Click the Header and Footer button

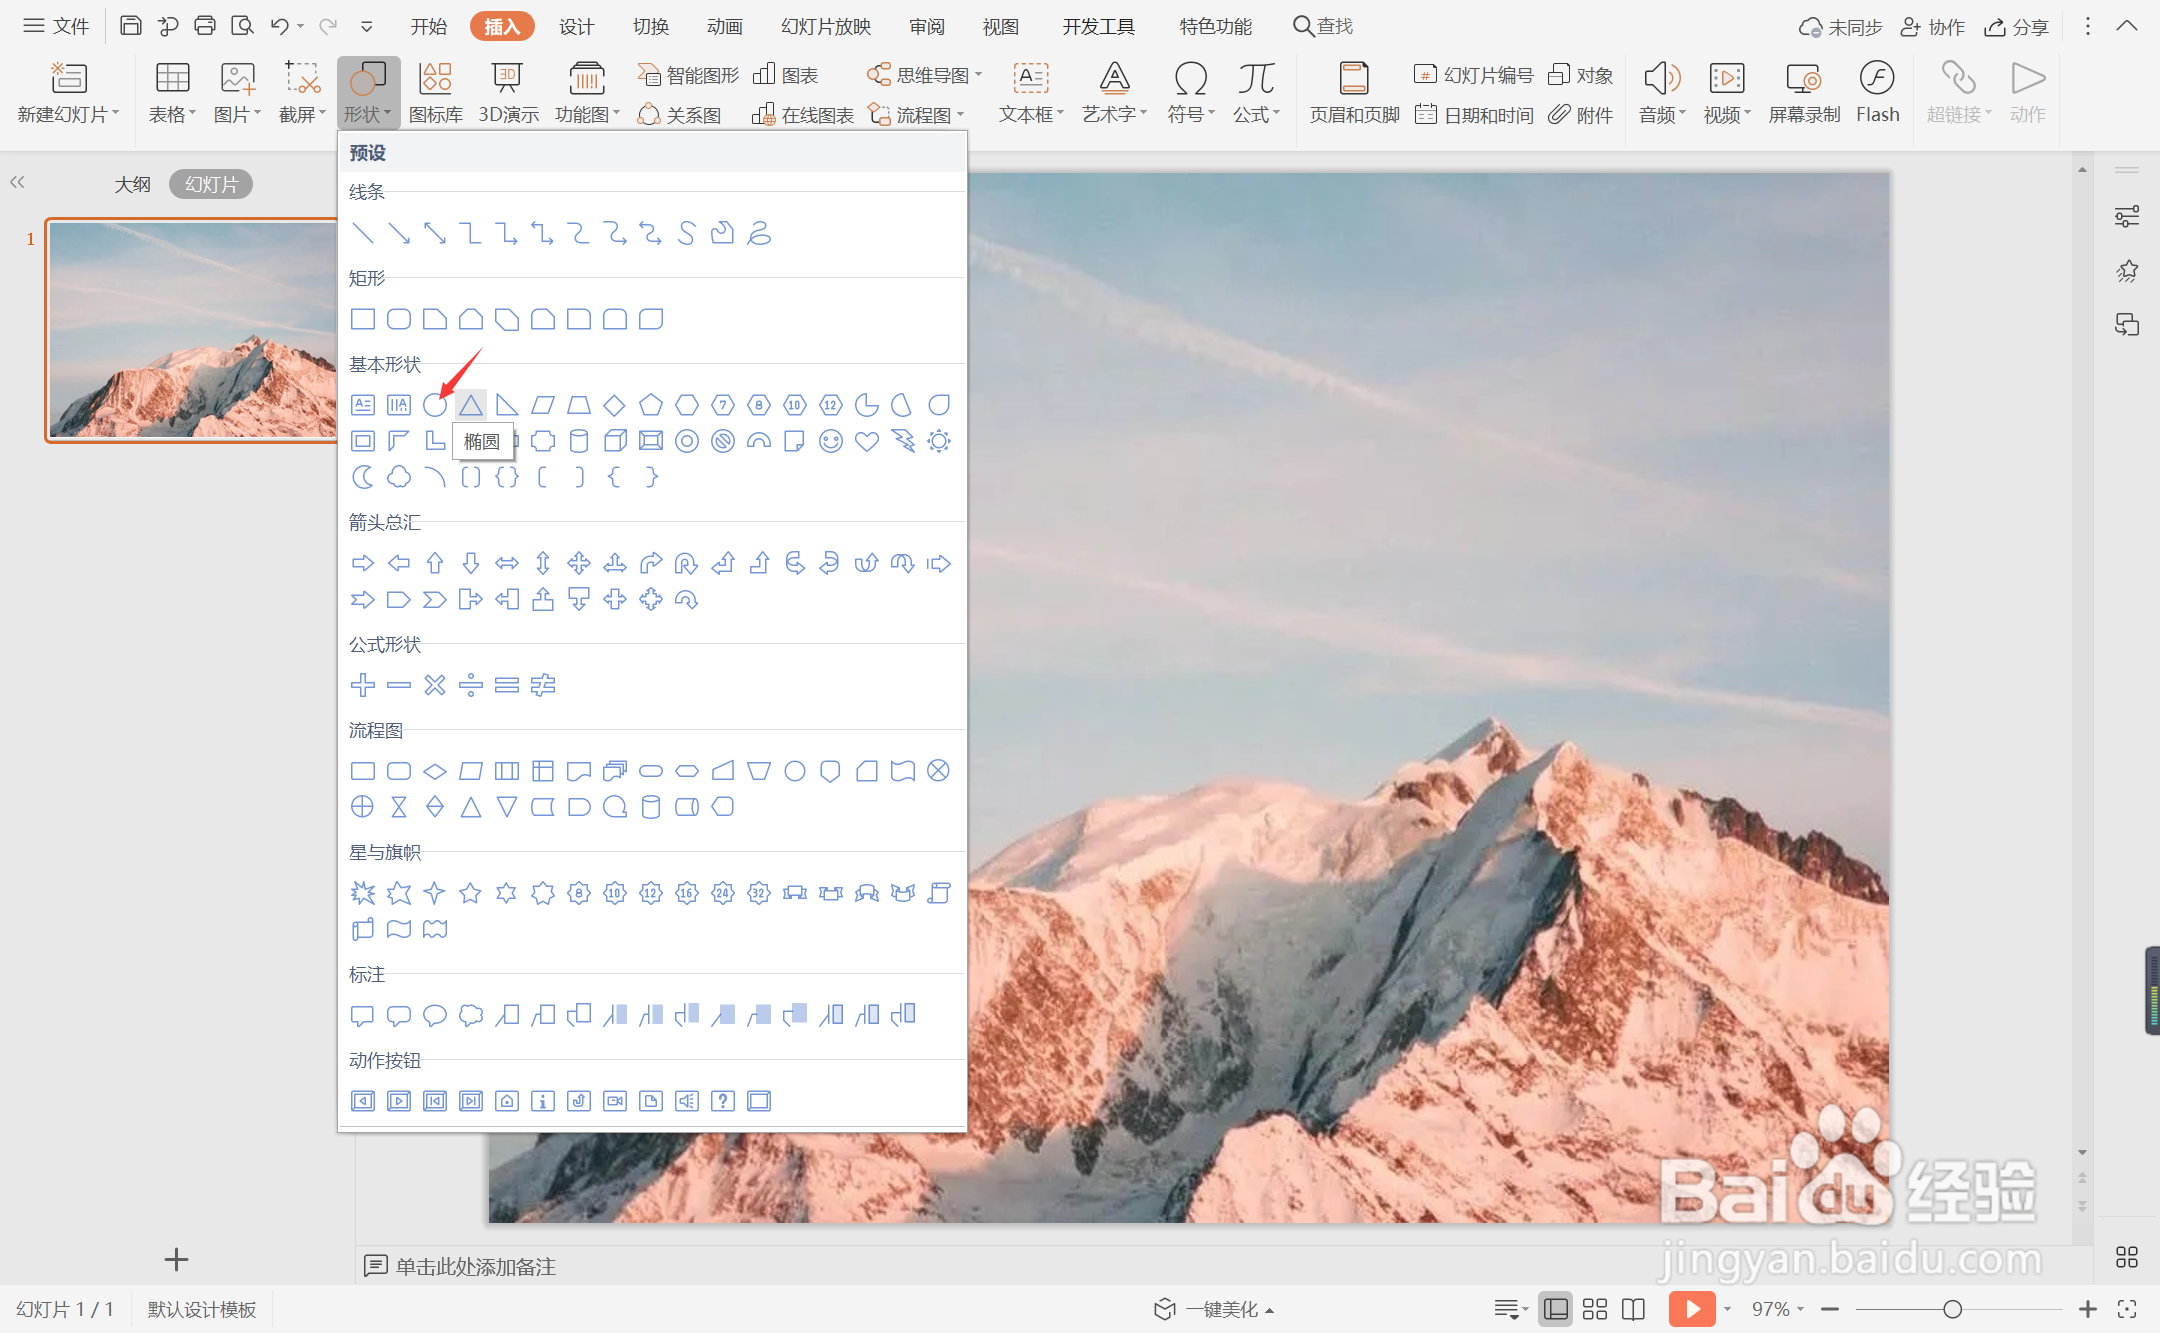click(1354, 92)
